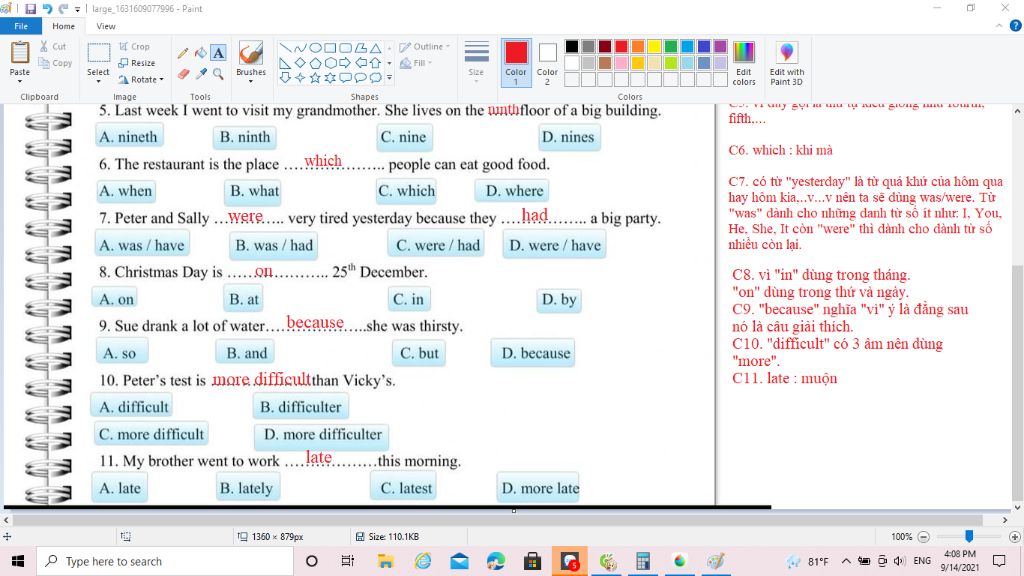Select the Text tool

coord(219,53)
